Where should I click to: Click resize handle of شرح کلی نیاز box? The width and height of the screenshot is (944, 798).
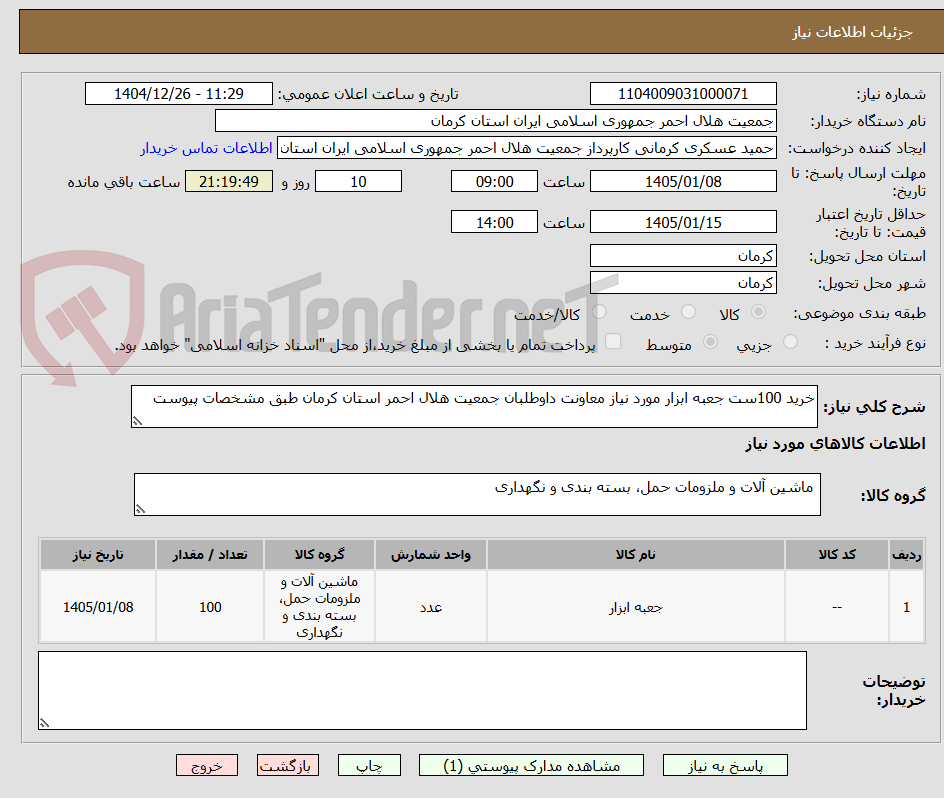137,421
